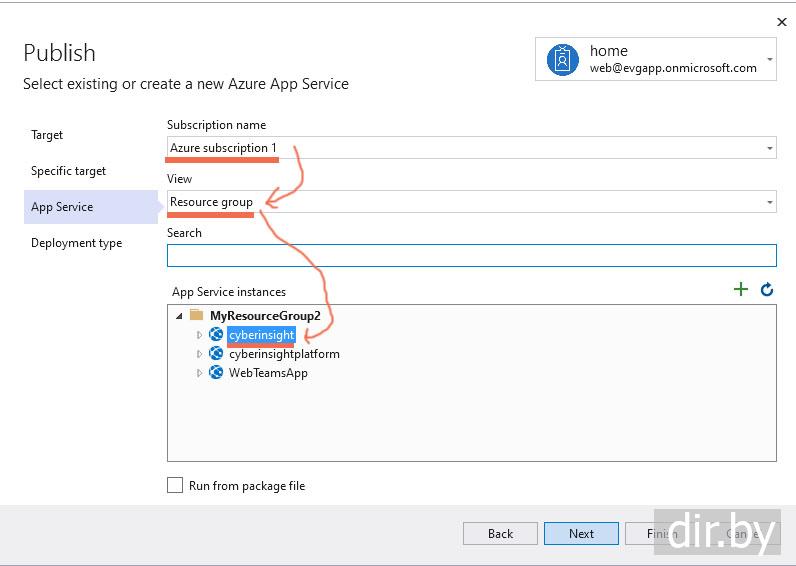Image resolution: width=796 pixels, height=566 pixels.
Task: Go to the Target step
Action: click(47, 135)
